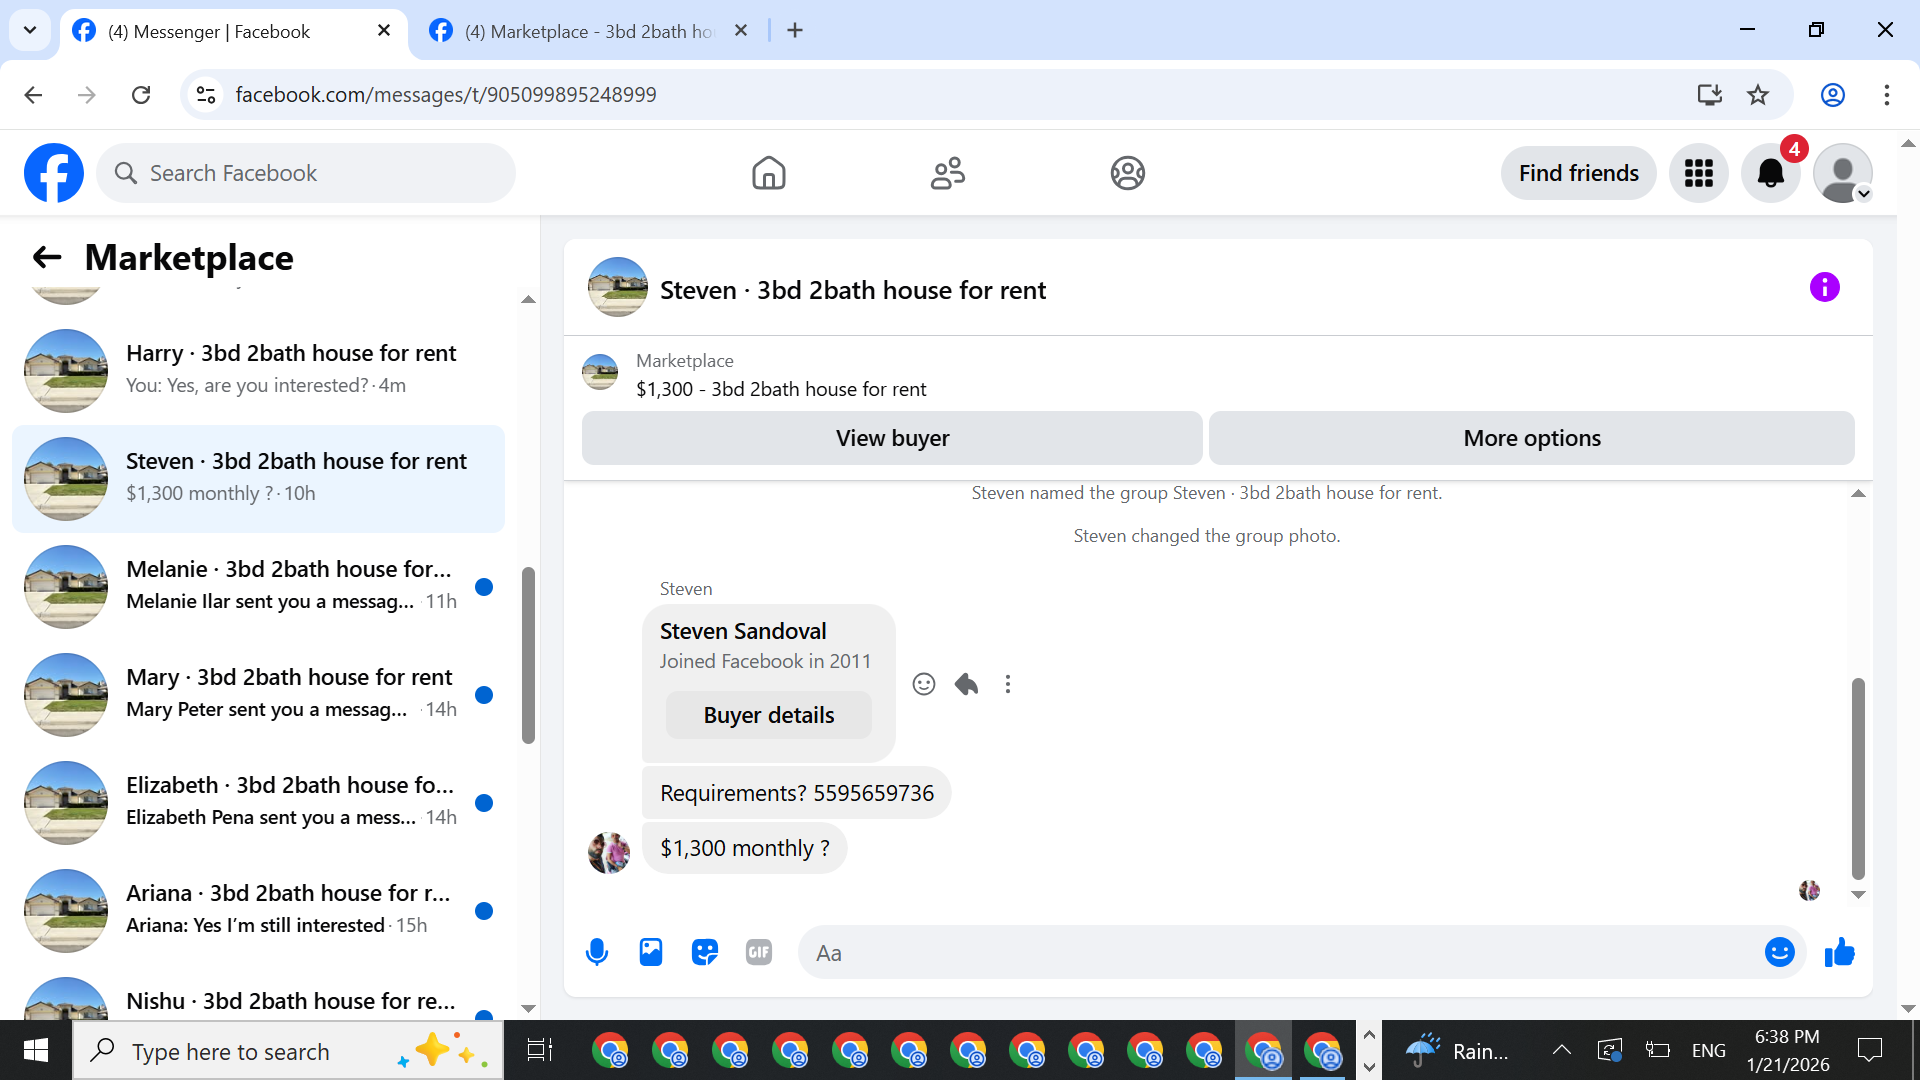Attach a file with the photo icon
1920x1080 pixels.
click(x=651, y=952)
